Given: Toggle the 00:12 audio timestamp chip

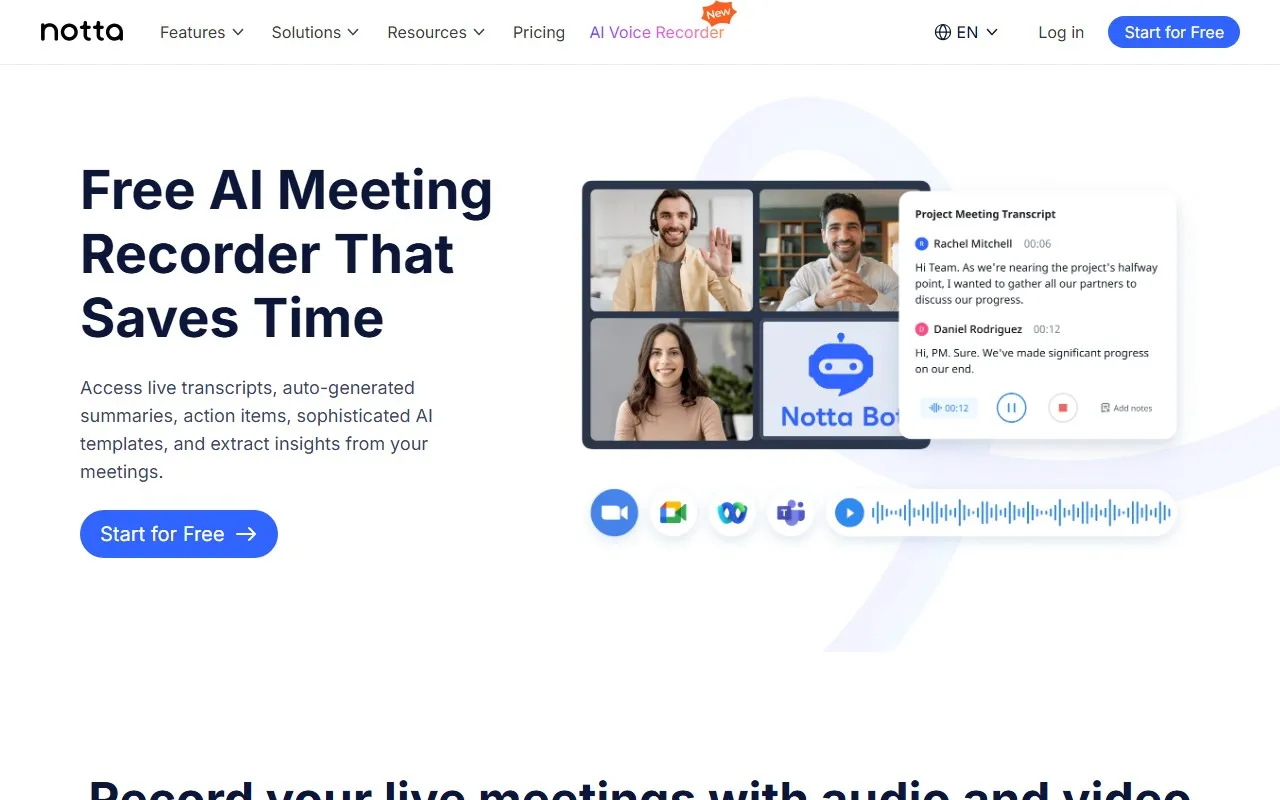Looking at the screenshot, I should (948, 407).
